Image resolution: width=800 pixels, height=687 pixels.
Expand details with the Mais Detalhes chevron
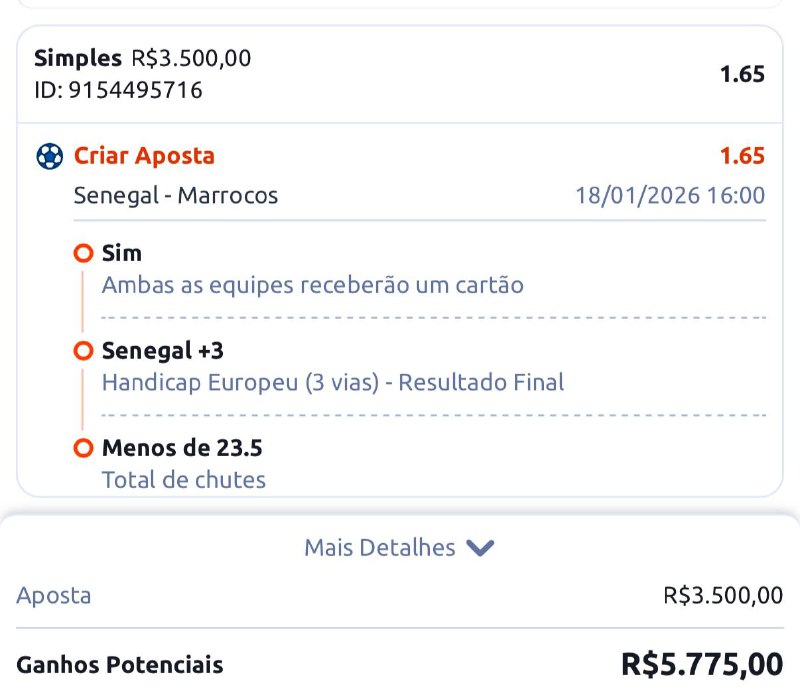point(481,548)
